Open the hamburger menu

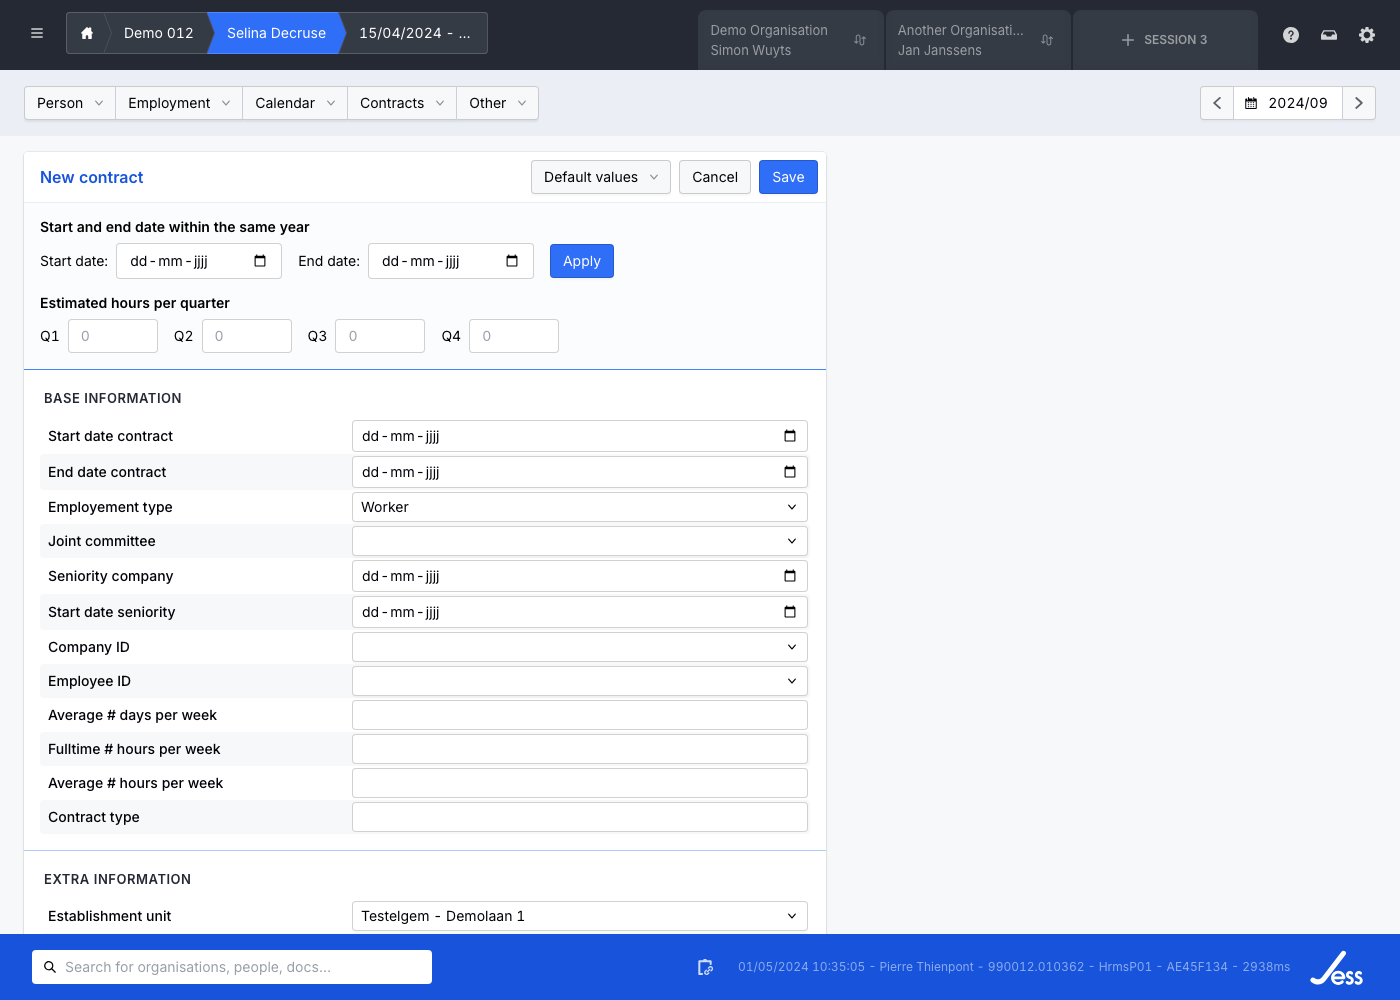[37, 33]
